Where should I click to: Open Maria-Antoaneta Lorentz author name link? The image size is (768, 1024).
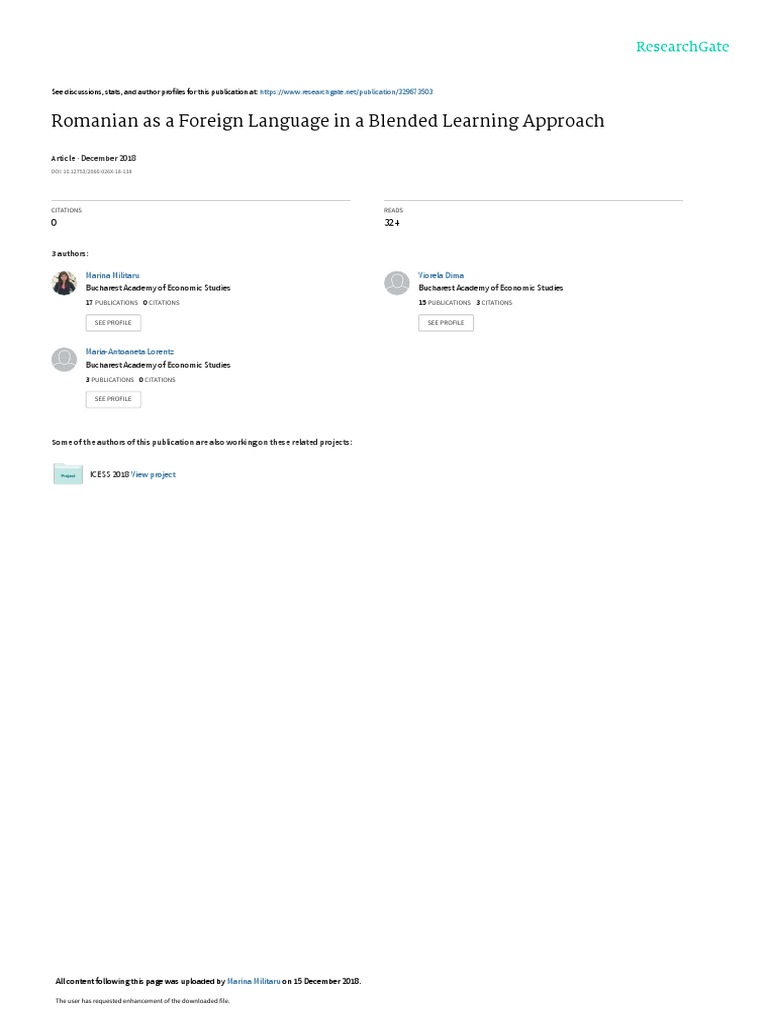pyautogui.click(x=130, y=352)
